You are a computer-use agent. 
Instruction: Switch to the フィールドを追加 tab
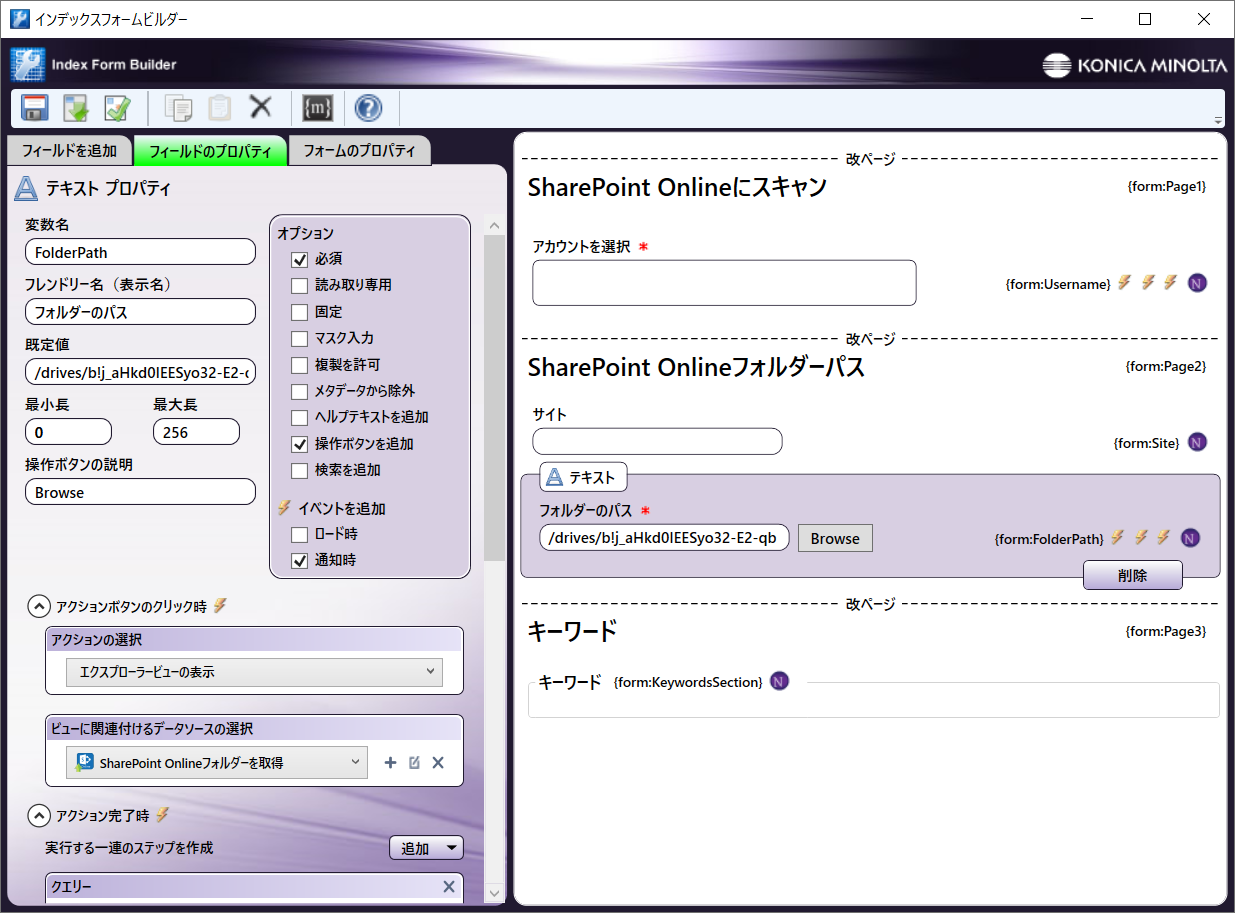coord(70,151)
